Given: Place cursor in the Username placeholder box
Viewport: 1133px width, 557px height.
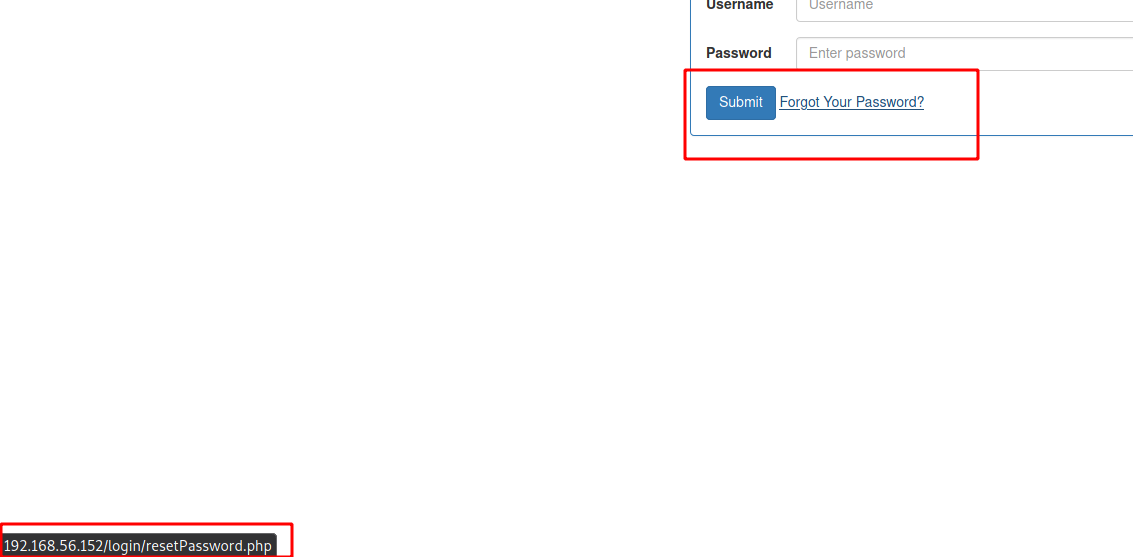Looking at the screenshot, I should click(x=965, y=8).
